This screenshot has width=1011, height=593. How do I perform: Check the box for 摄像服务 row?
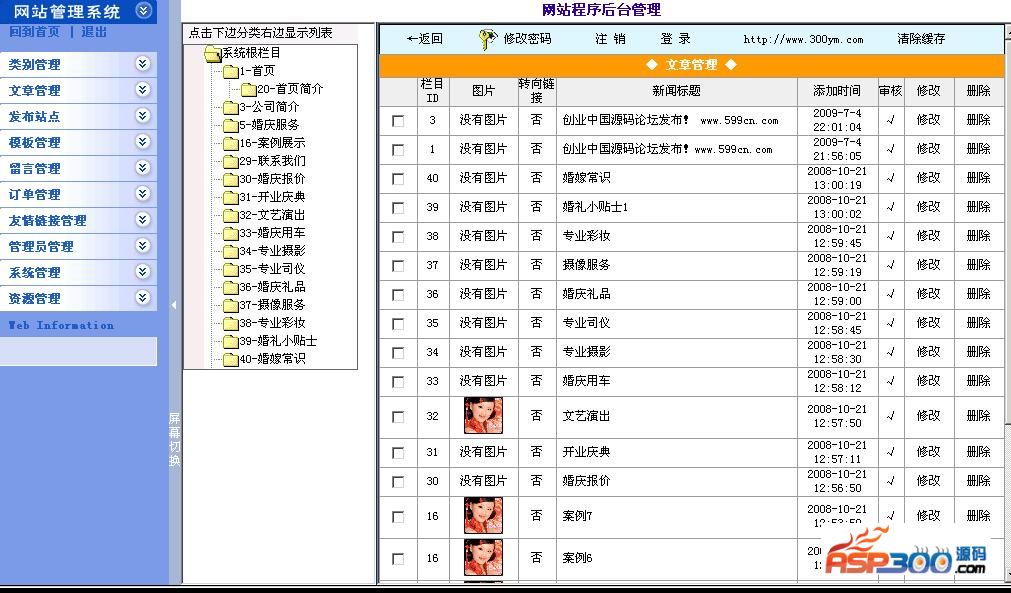coord(398,266)
